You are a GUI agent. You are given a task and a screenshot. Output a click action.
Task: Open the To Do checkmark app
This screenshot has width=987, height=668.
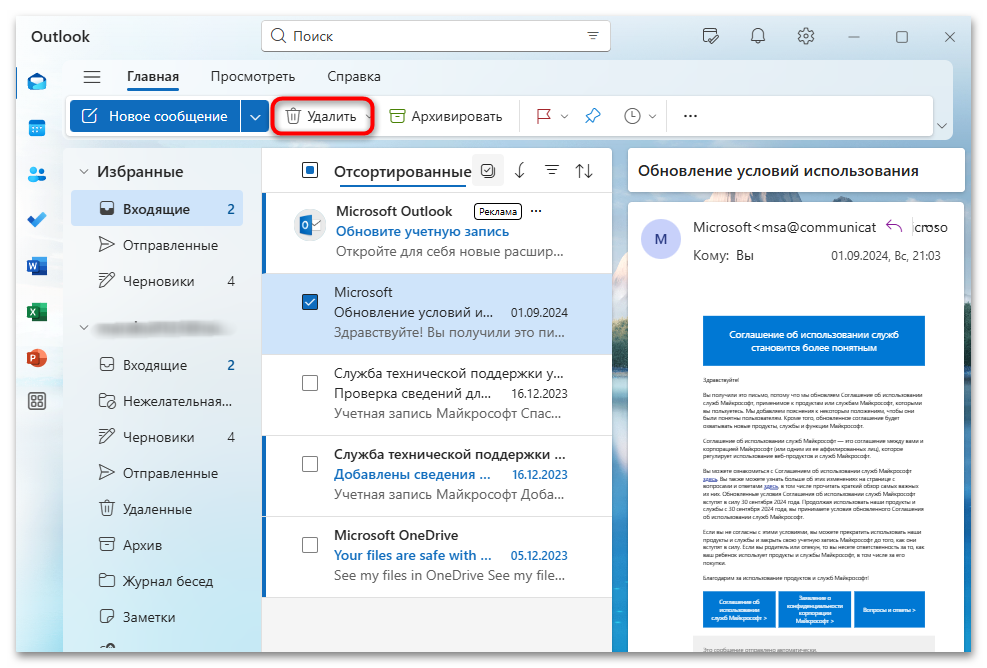point(37,220)
